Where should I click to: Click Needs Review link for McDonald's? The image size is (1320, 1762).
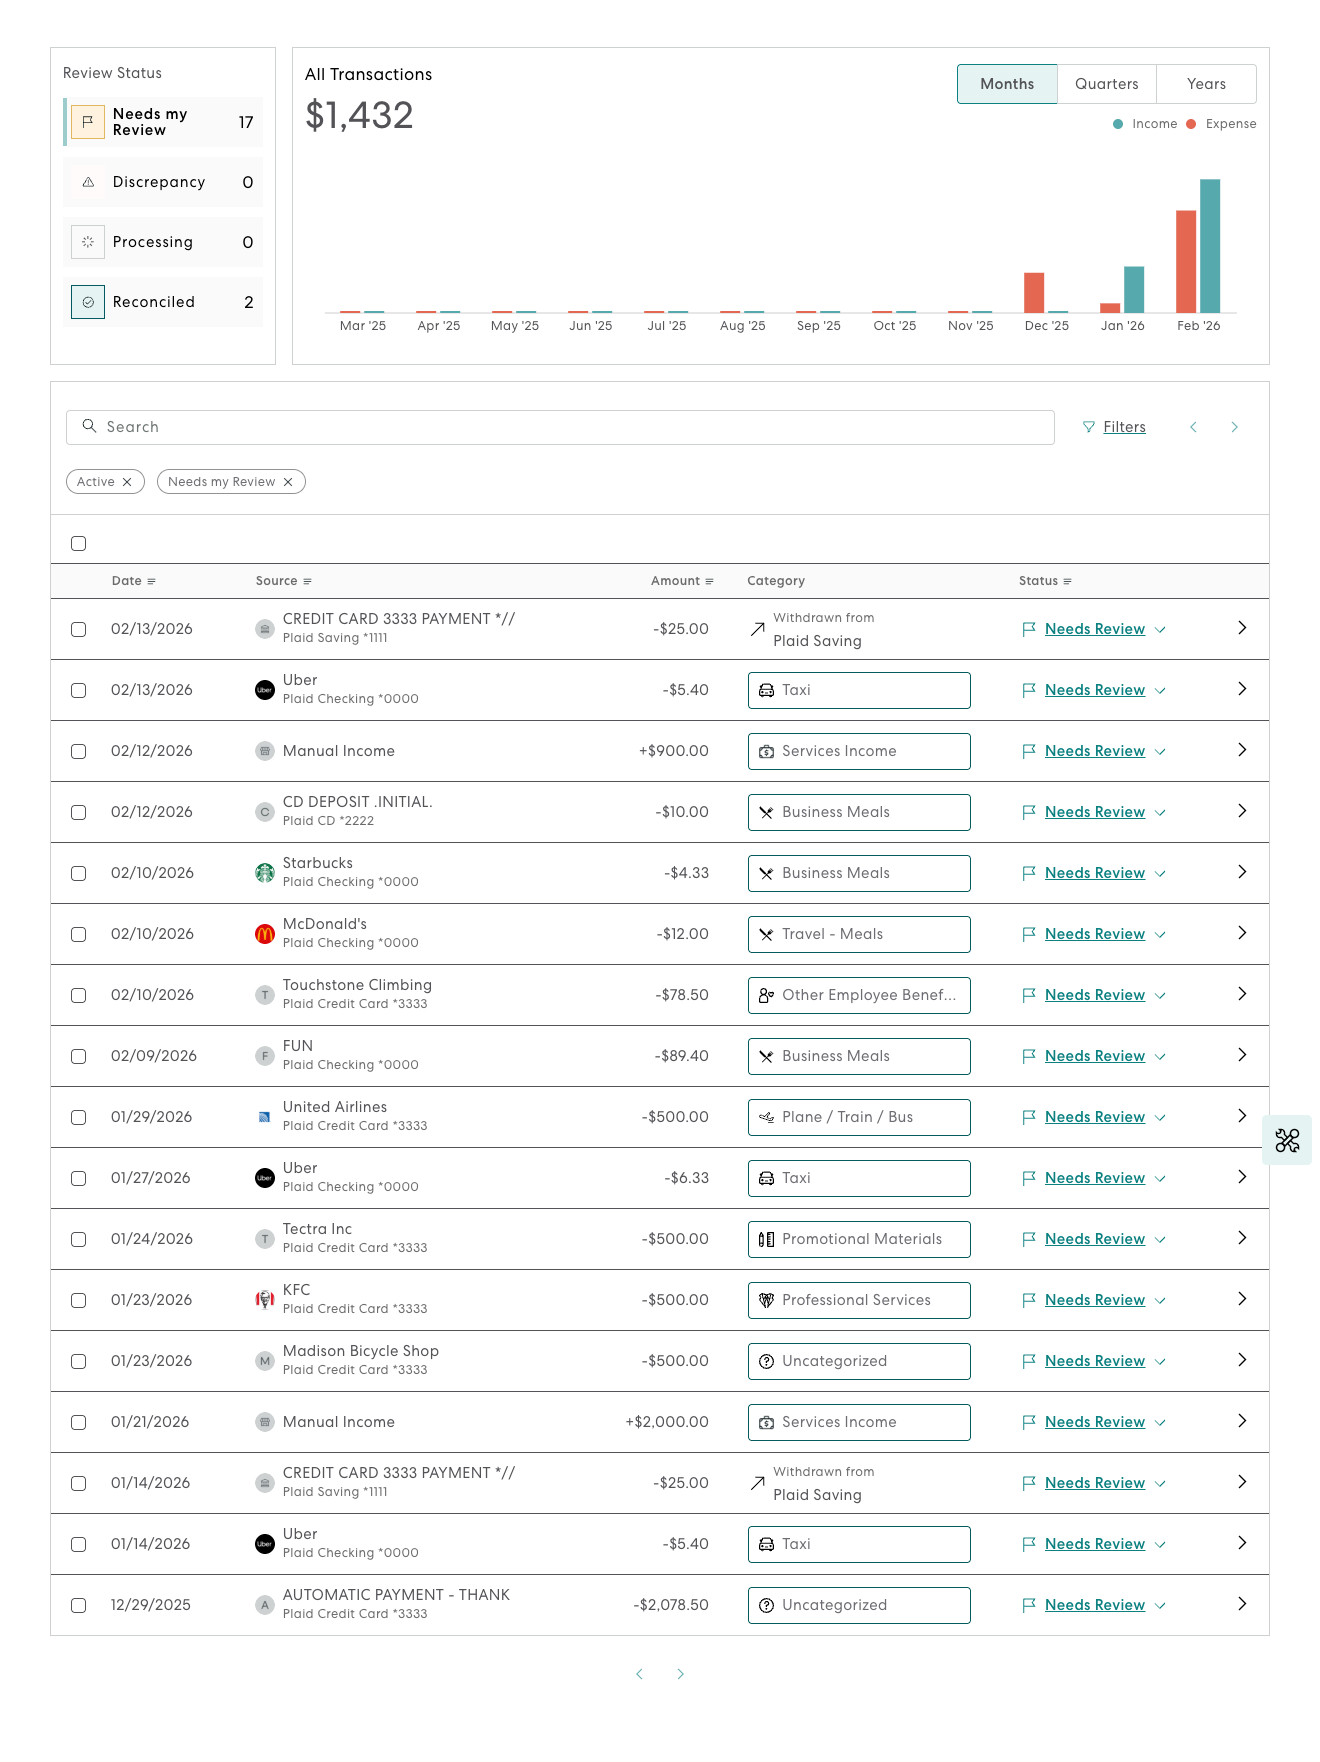(x=1095, y=934)
